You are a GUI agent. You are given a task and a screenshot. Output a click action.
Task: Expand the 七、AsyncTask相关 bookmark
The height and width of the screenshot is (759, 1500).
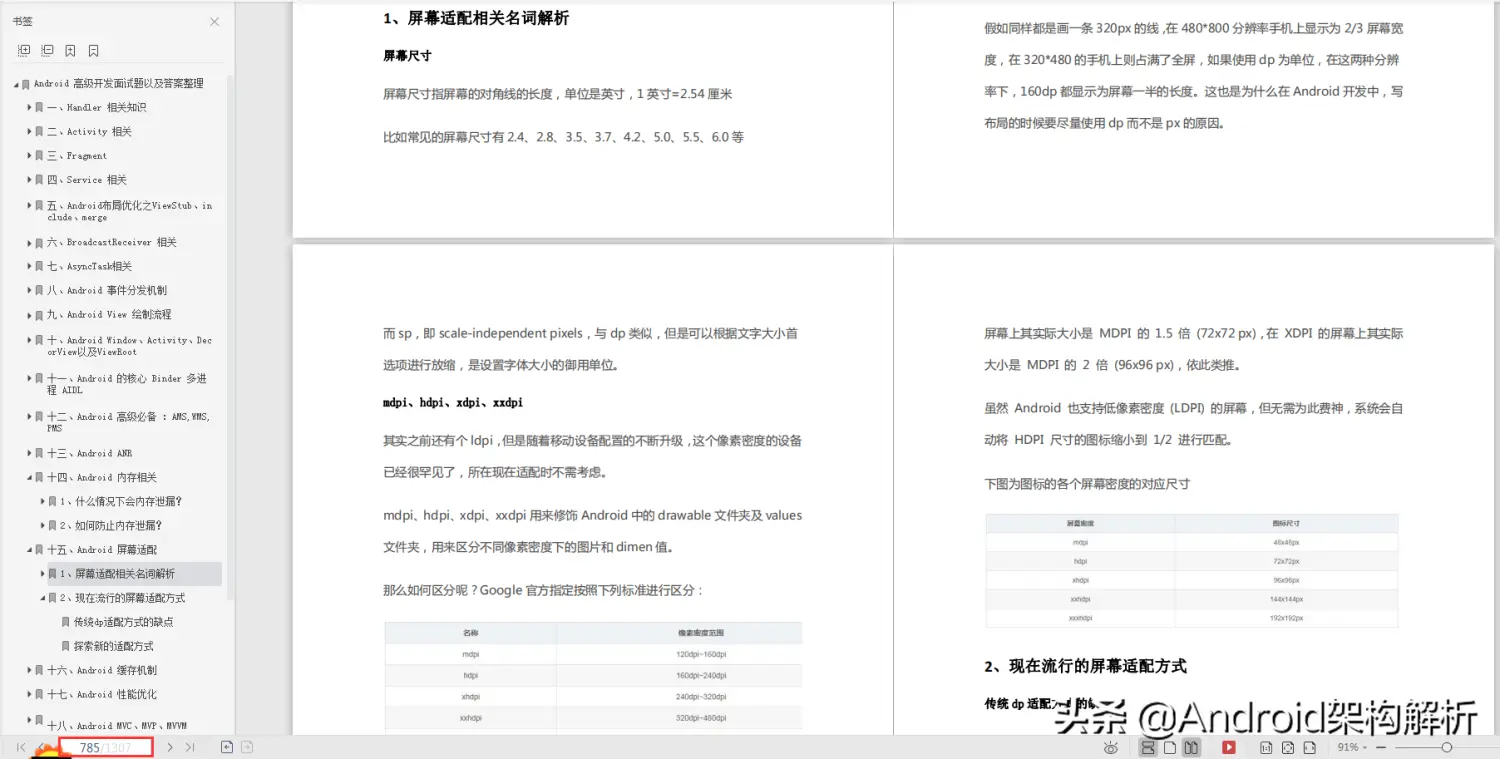[30, 266]
